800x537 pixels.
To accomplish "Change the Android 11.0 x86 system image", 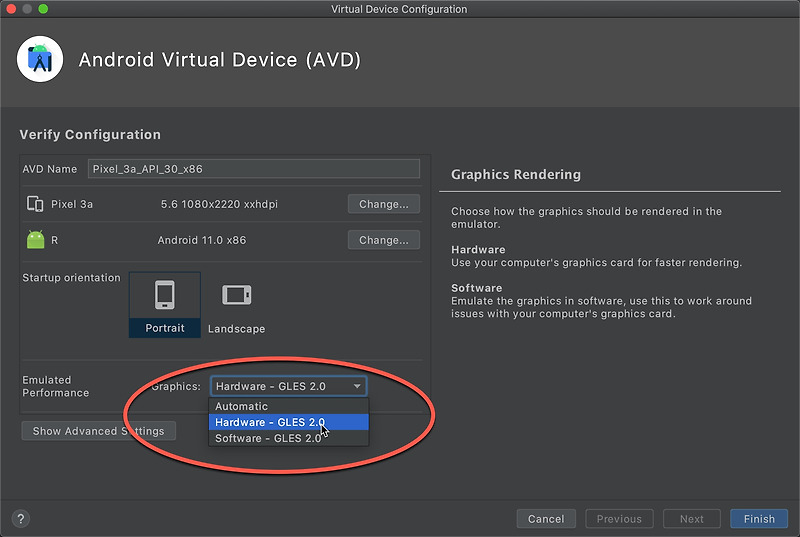I will tap(384, 240).
